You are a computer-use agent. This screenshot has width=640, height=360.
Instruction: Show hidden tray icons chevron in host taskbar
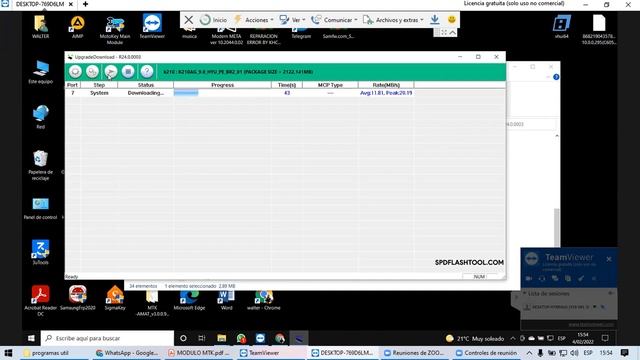click(x=529, y=353)
